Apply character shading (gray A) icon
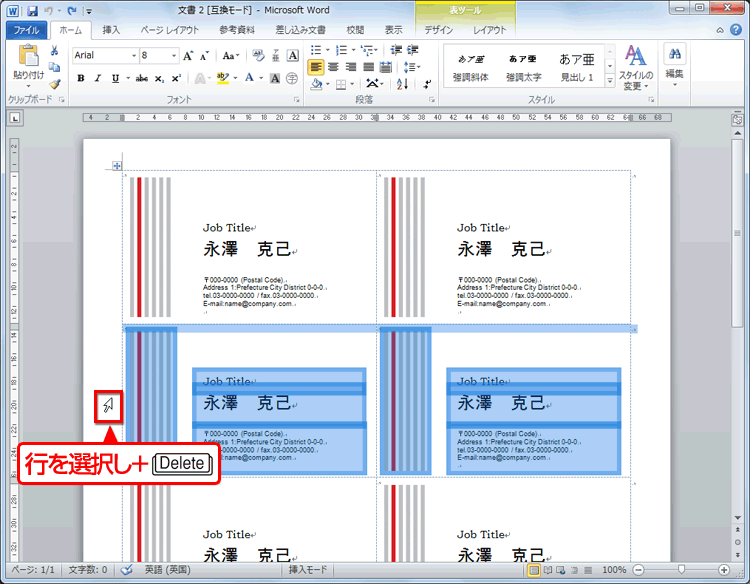 [275, 78]
